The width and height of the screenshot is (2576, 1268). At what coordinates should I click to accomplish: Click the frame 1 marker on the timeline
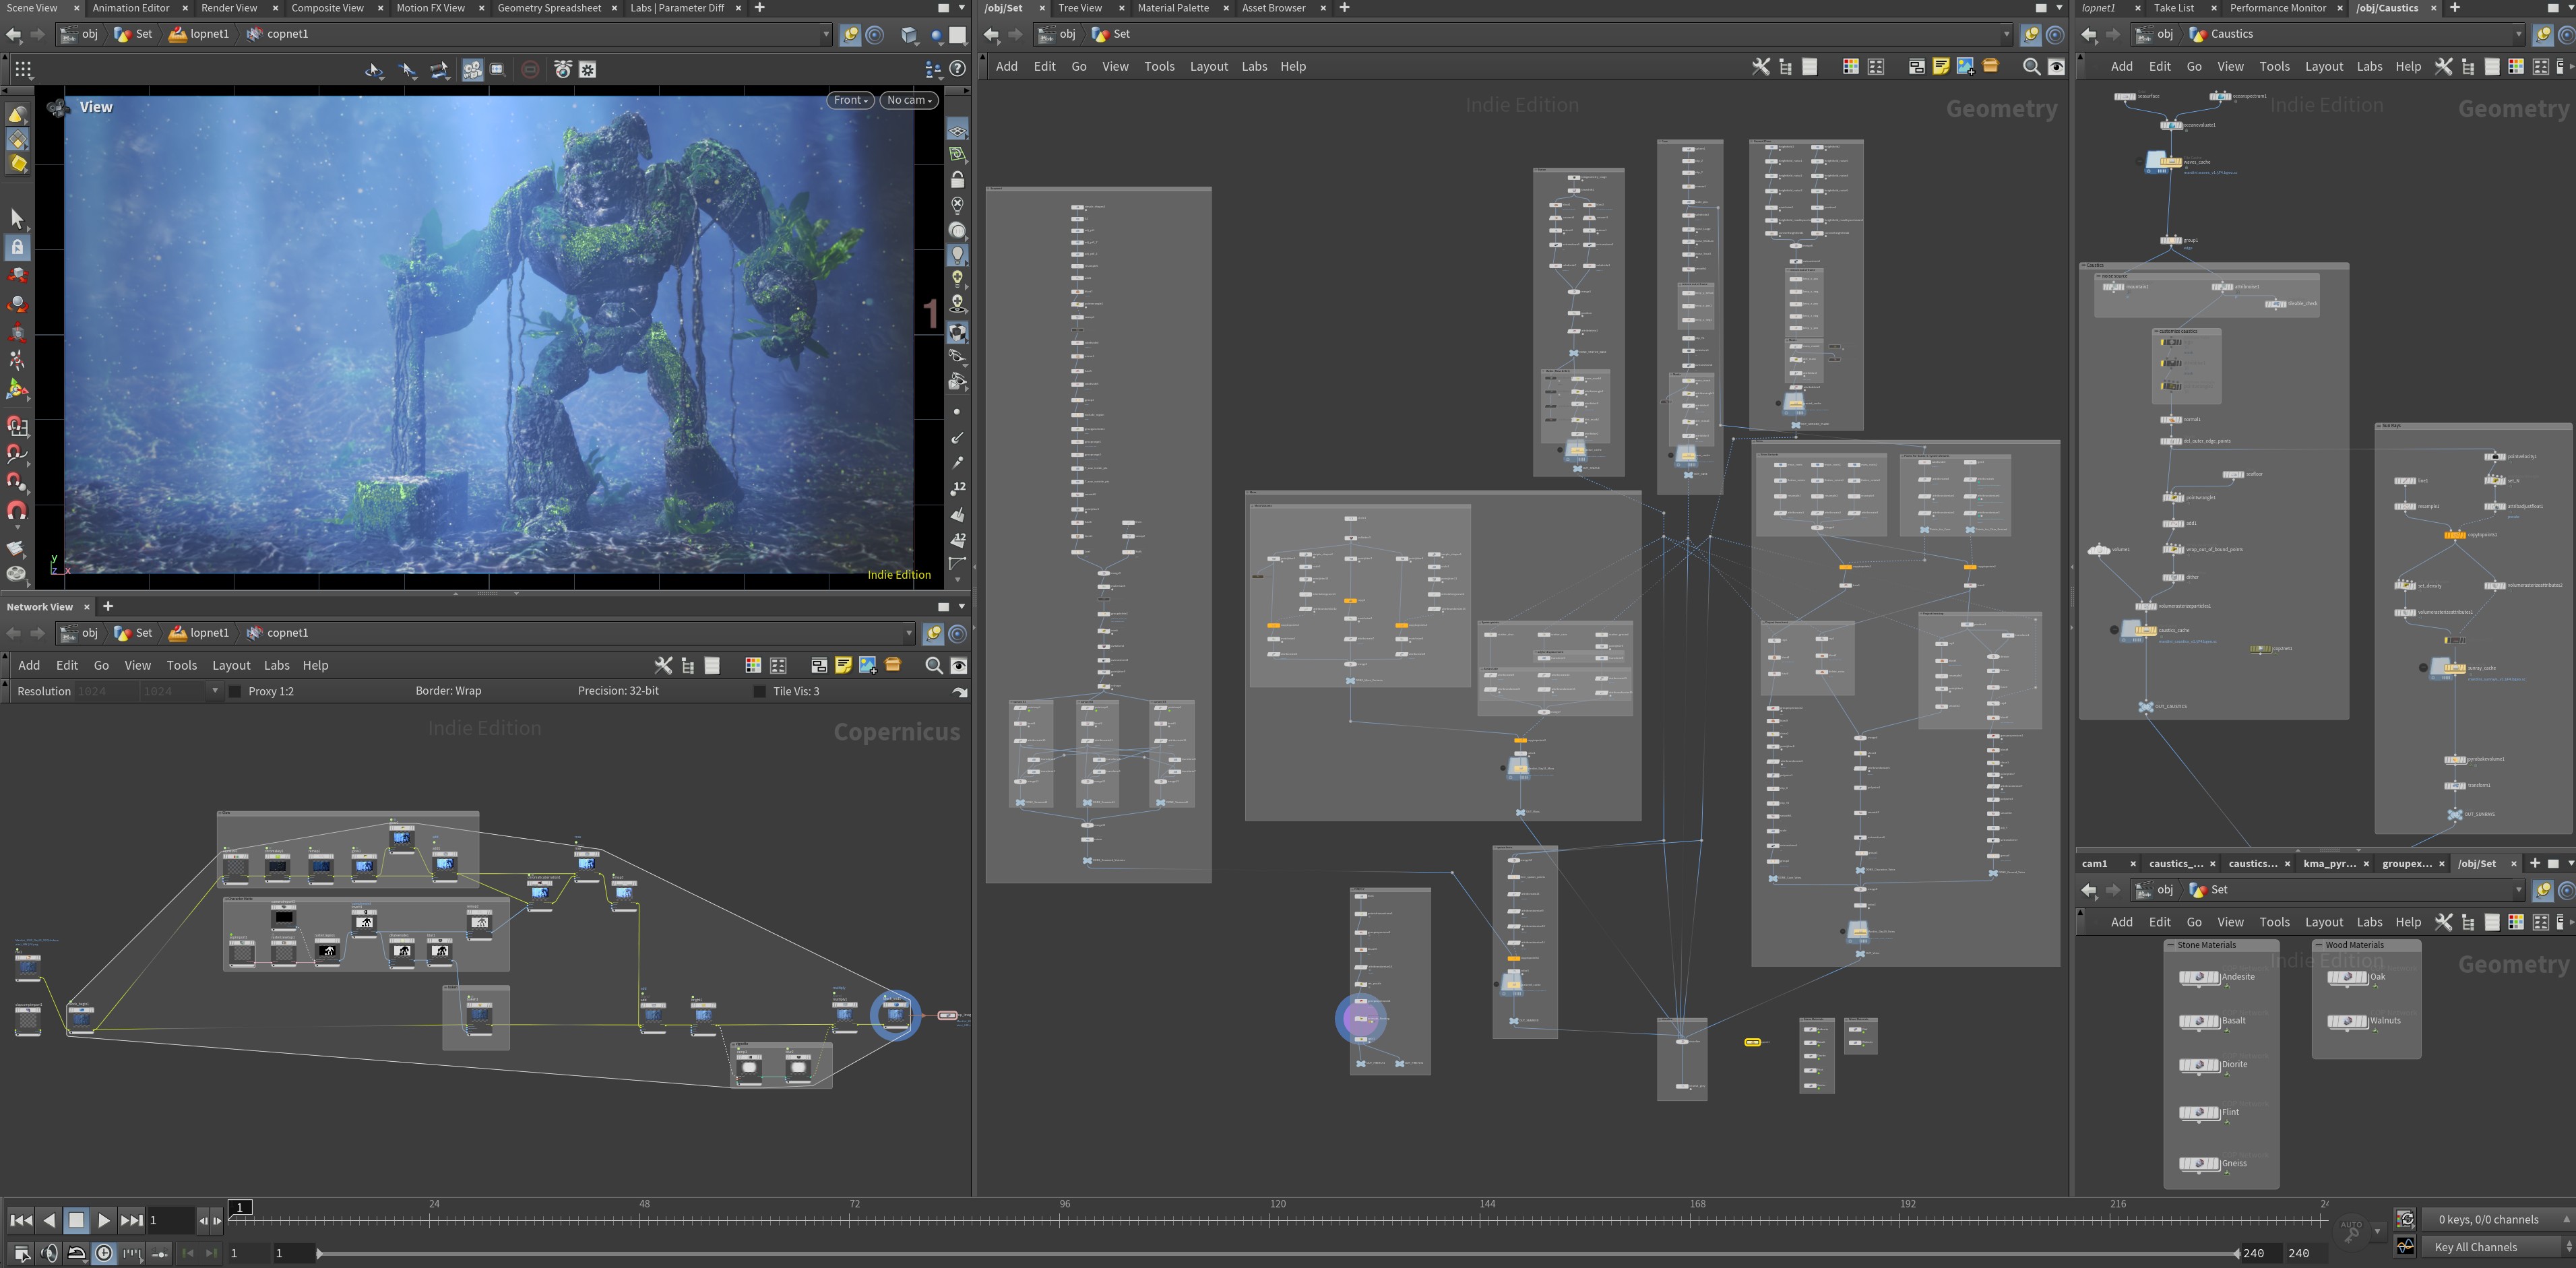(240, 1207)
